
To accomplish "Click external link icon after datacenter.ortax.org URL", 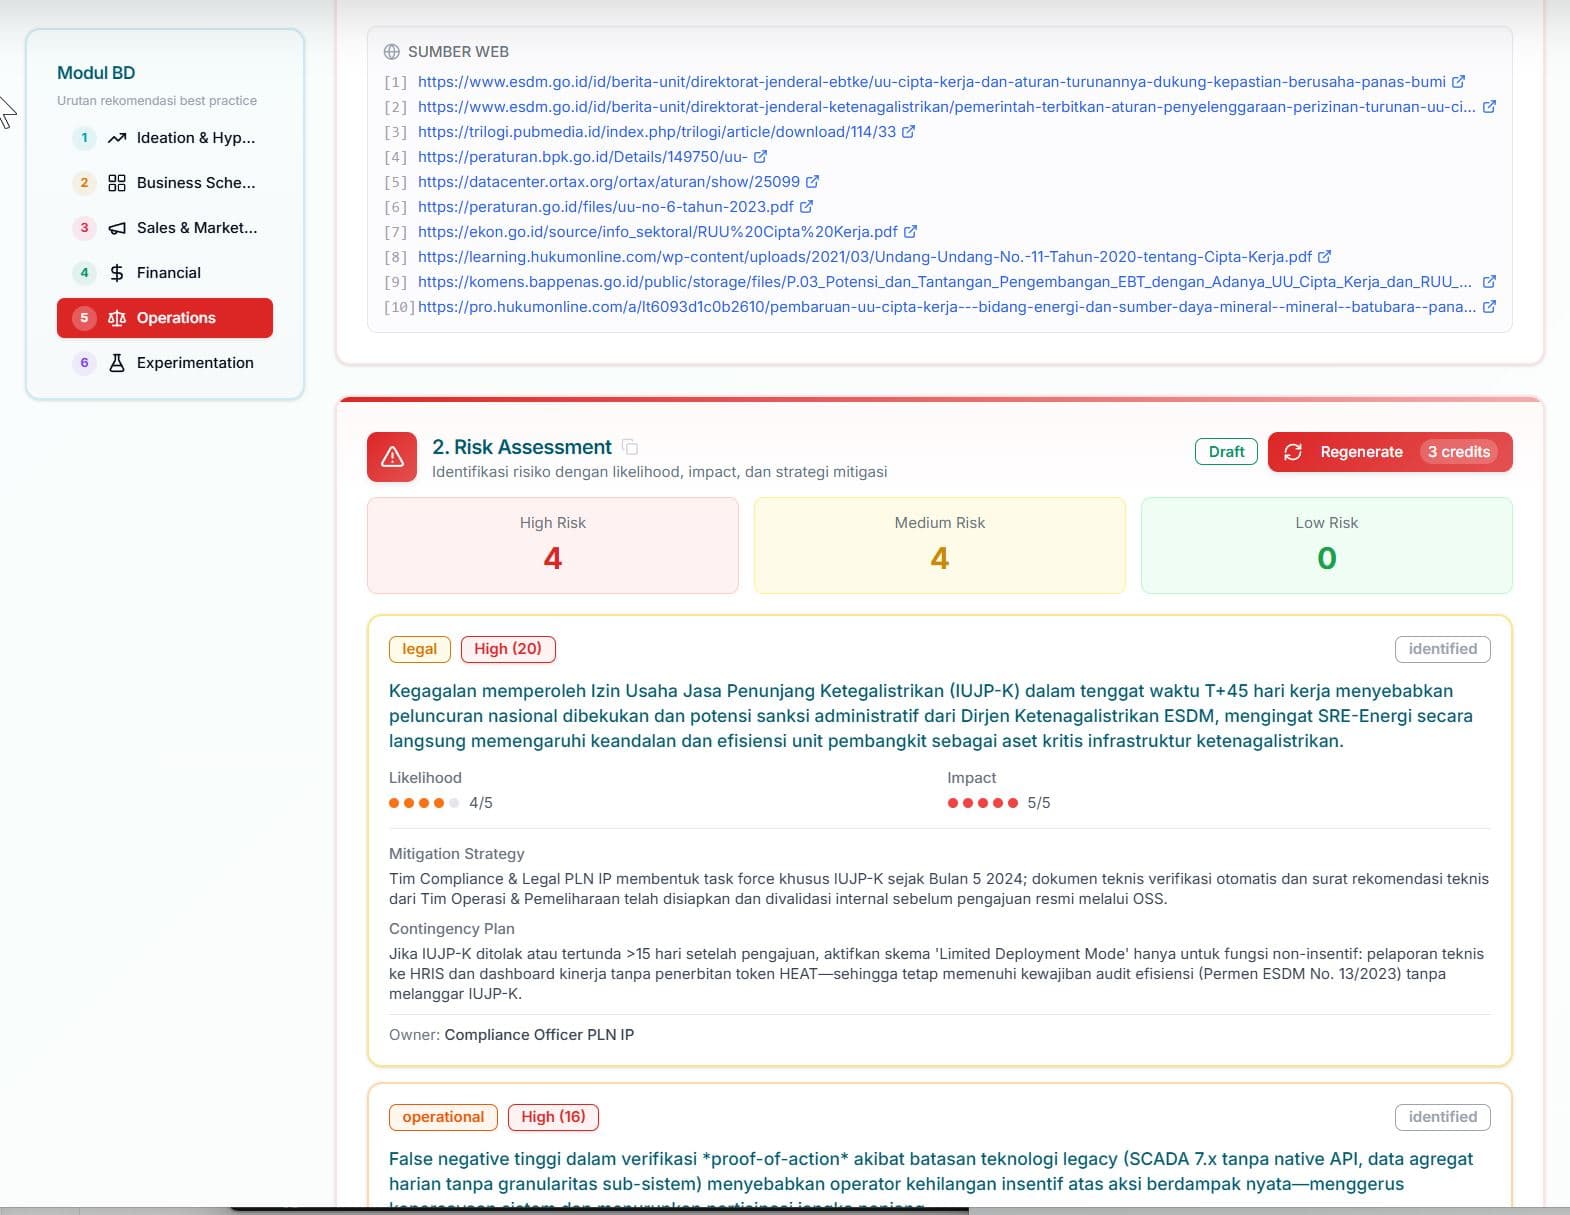I will (x=812, y=182).
